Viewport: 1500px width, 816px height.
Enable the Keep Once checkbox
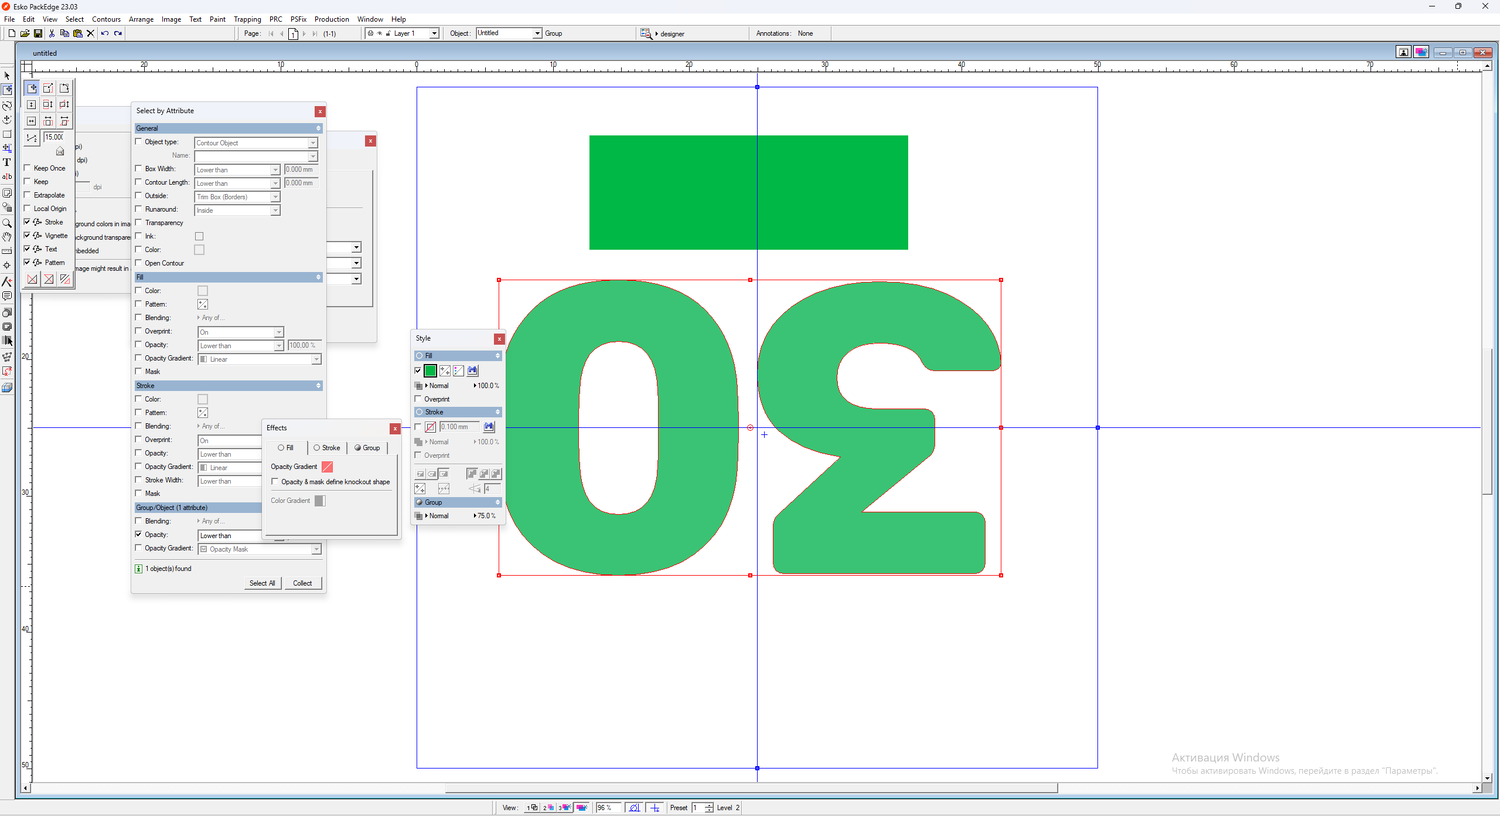27,168
